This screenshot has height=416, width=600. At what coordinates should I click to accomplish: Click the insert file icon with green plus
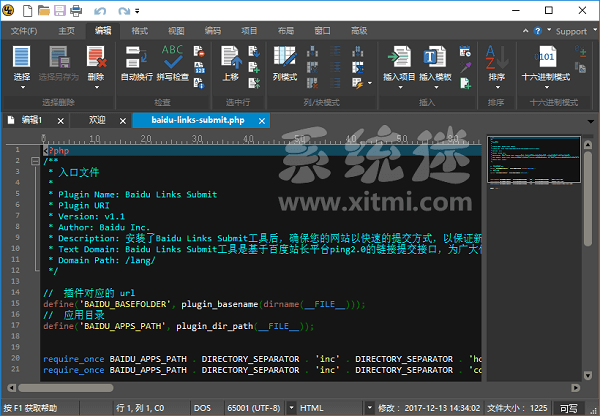tap(465, 83)
